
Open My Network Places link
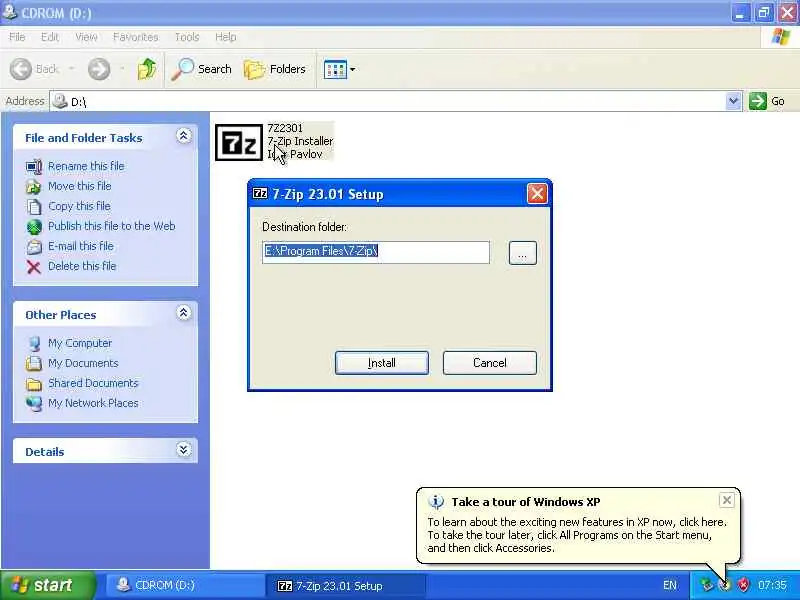click(x=93, y=403)
